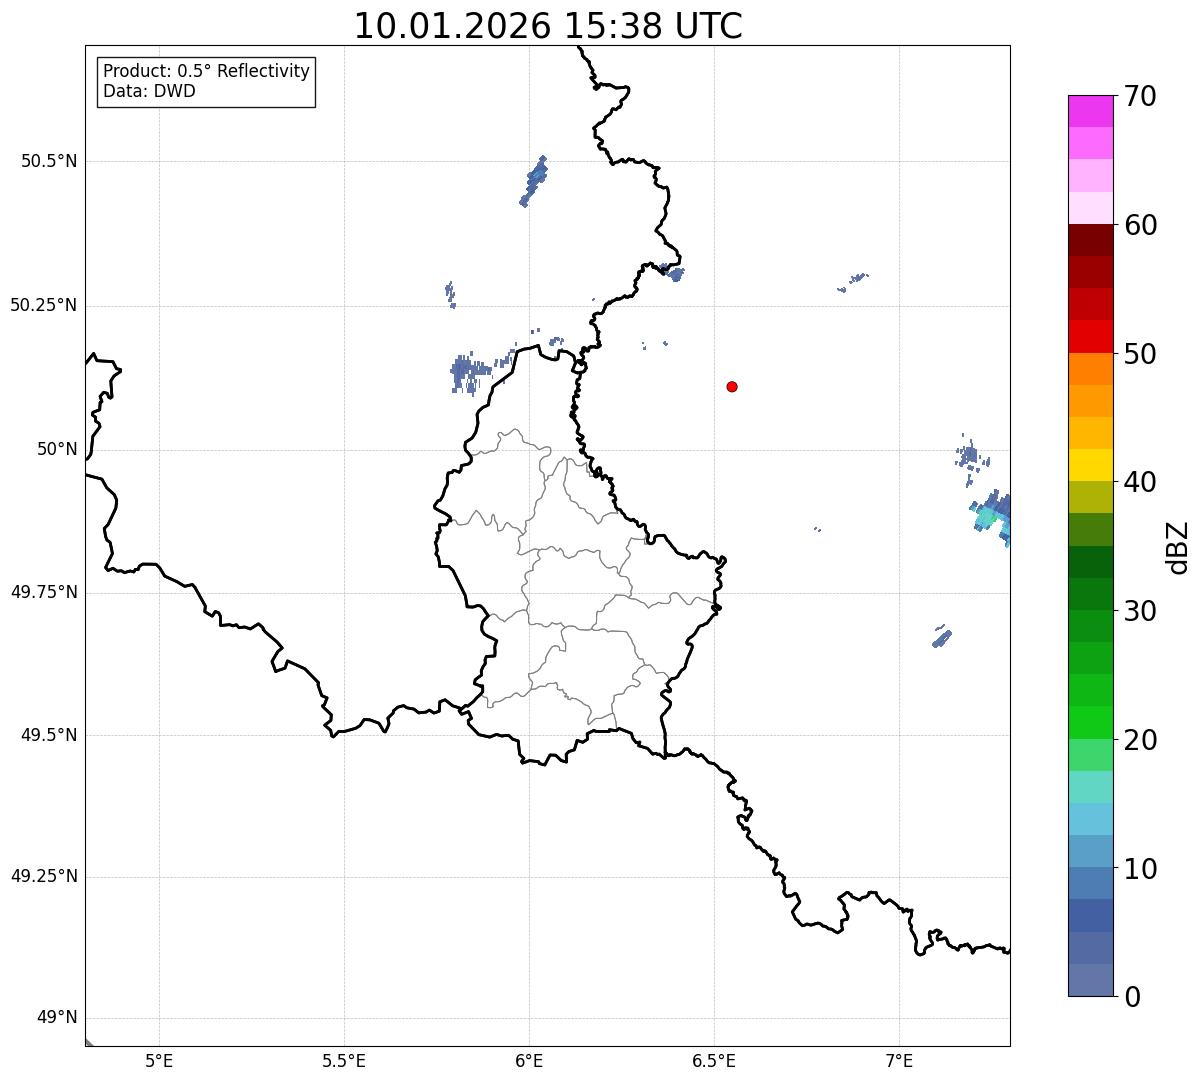The height and width of the screenshot is (1081, 1202).
Task: Select the blue radar echo near 50.5°N
Action: point(534,181)
